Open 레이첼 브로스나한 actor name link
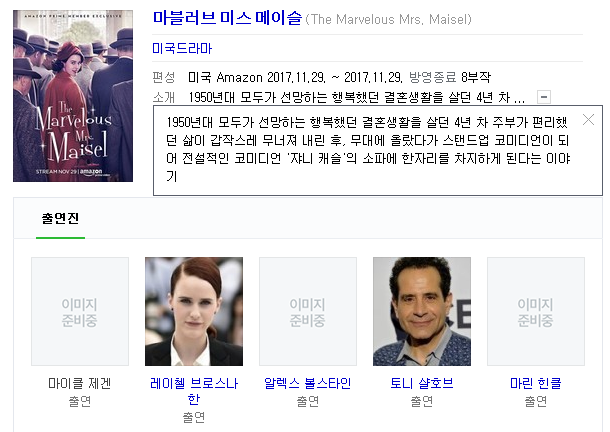This screenshot has height=432, width=610. [x=194, y=391]
